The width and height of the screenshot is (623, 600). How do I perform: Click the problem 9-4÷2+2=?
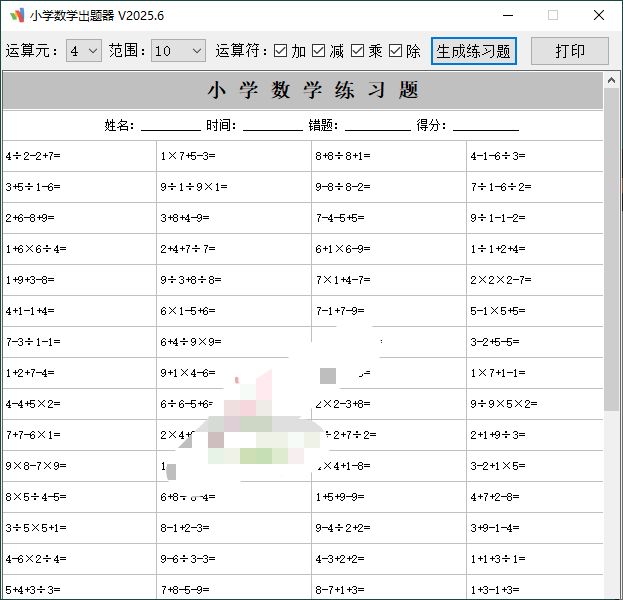(x=342, y=528)
